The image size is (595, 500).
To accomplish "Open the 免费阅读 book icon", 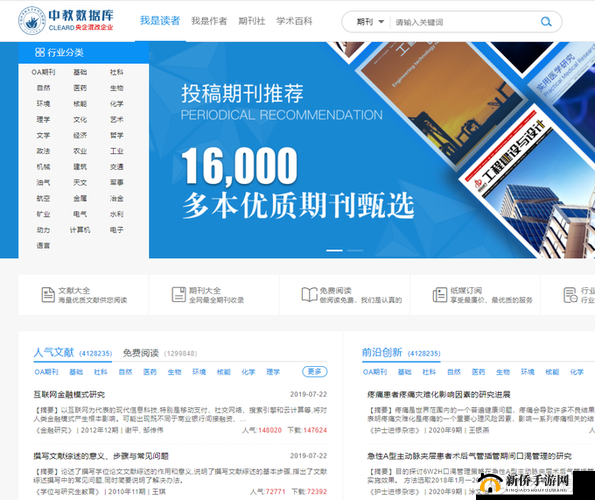I will point(309,295).
